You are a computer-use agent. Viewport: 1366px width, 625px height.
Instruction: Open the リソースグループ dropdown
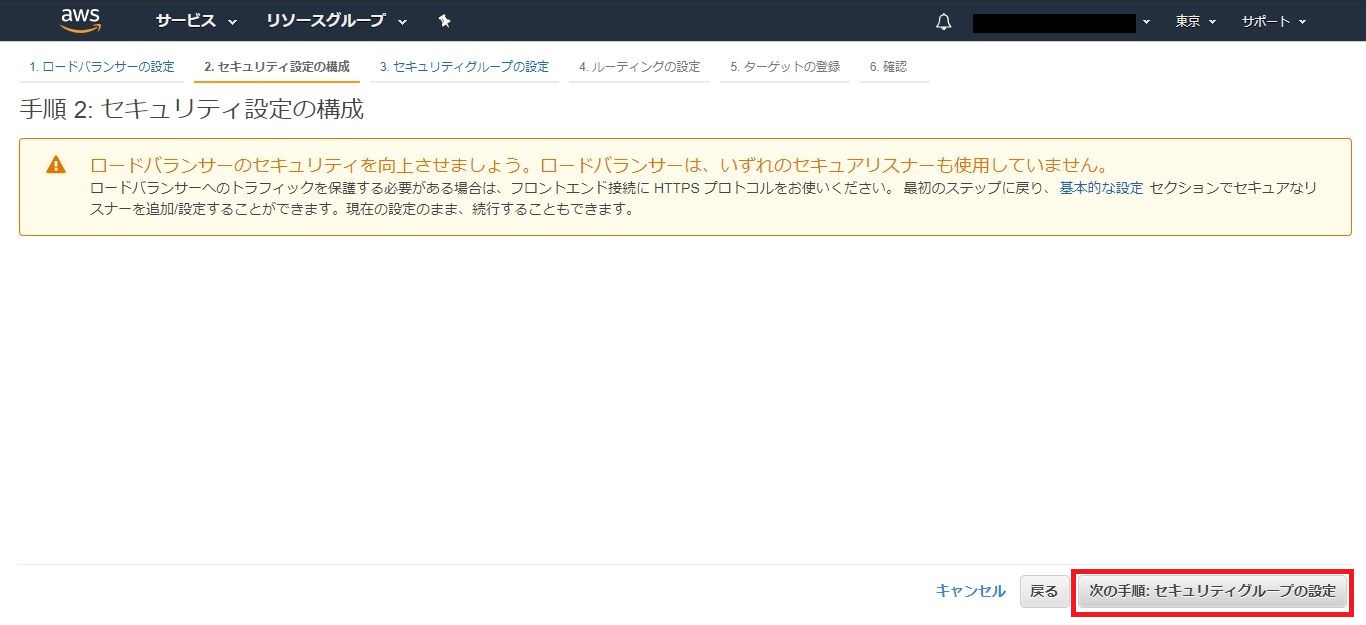pos(336,21)
